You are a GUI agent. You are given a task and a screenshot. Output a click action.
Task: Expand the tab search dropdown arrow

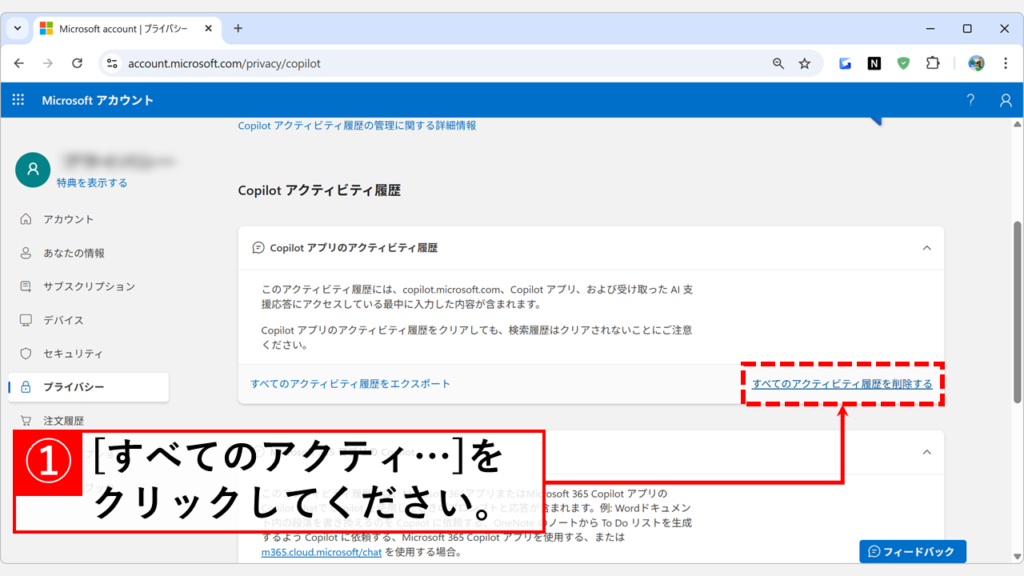[17, 28]
